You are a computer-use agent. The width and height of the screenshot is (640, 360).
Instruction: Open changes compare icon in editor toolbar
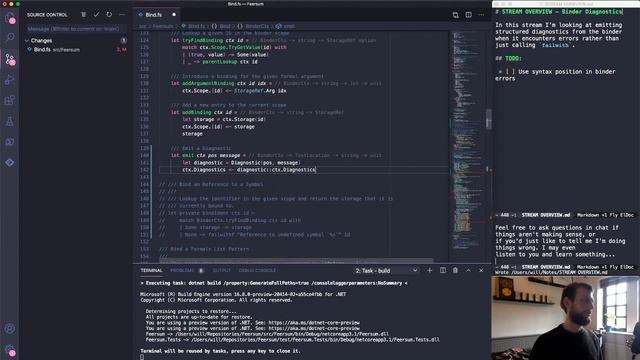(x=456, y=15)
